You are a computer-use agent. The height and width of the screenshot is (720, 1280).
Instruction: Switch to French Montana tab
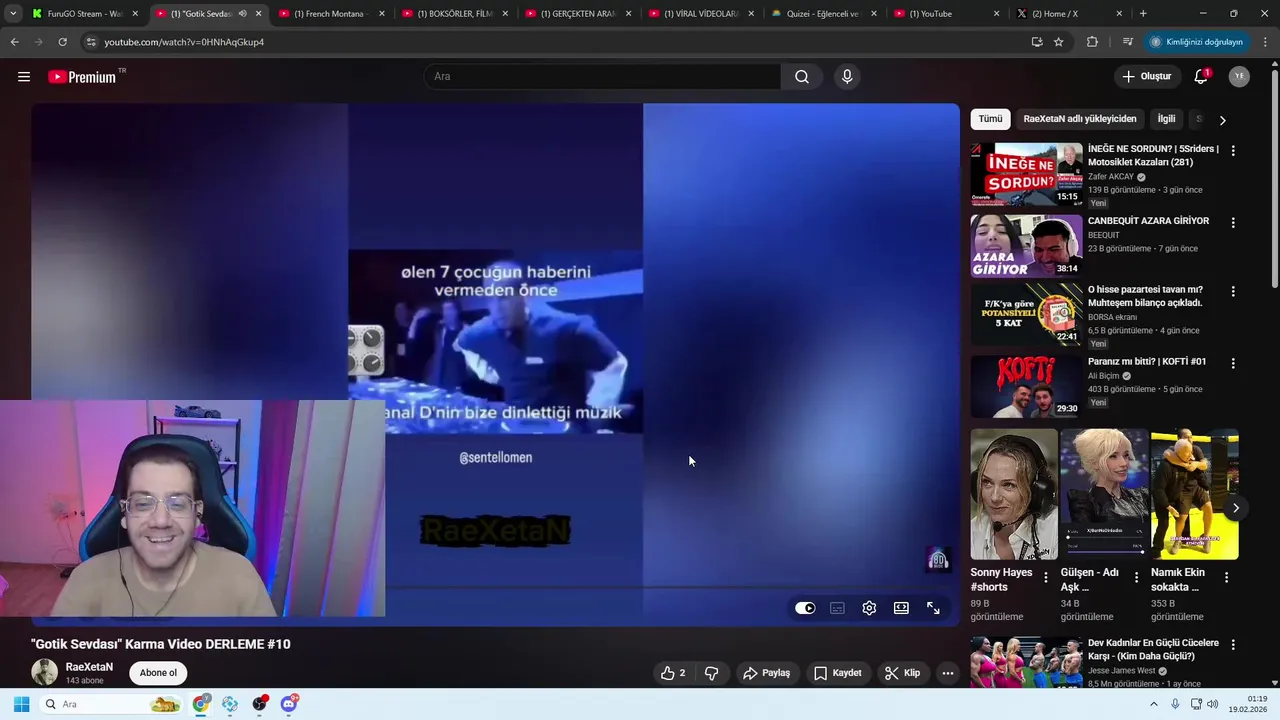point(331,14)
